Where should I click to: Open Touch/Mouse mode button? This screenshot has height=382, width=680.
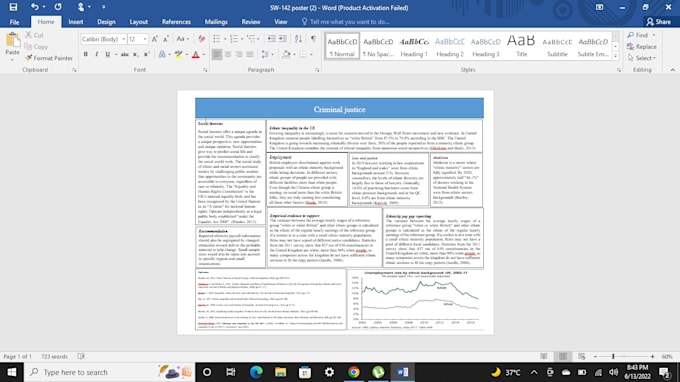(x=81, y=7)
